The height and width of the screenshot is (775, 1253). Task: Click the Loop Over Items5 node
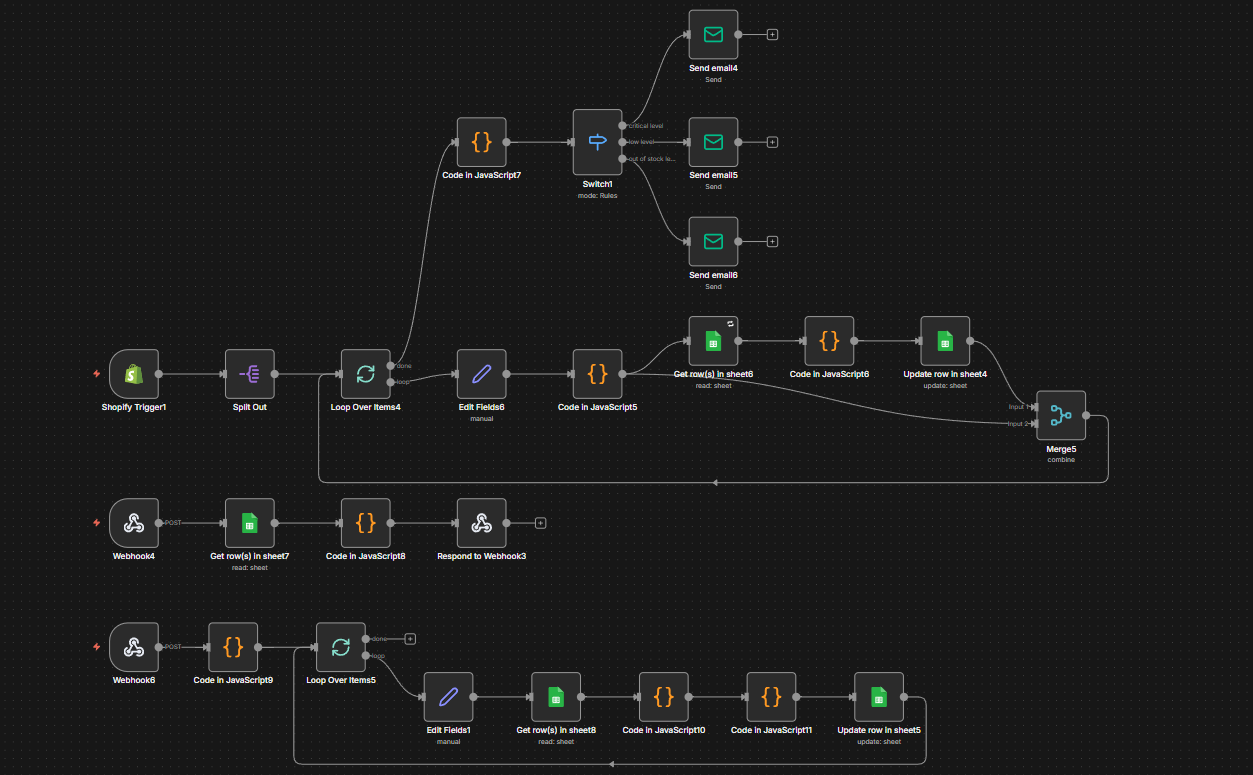[x=341, y=647]
